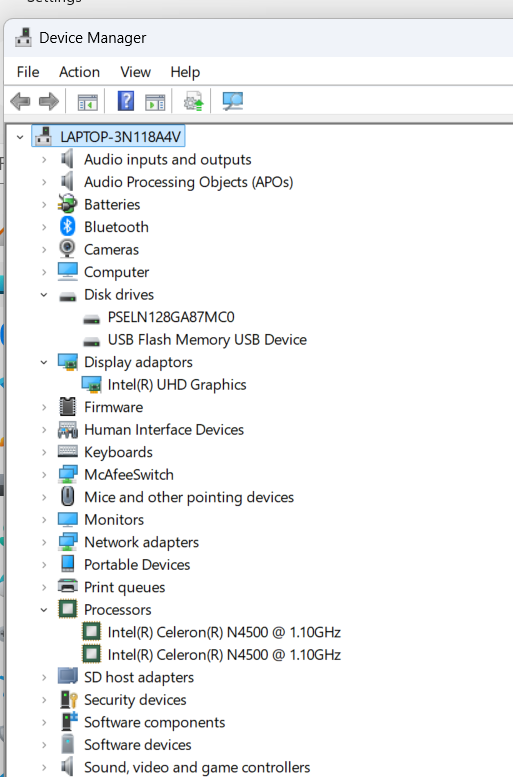513x777 pixels.
Task: Click the SD host adapters icon
Action: click(x=67, y=676)
